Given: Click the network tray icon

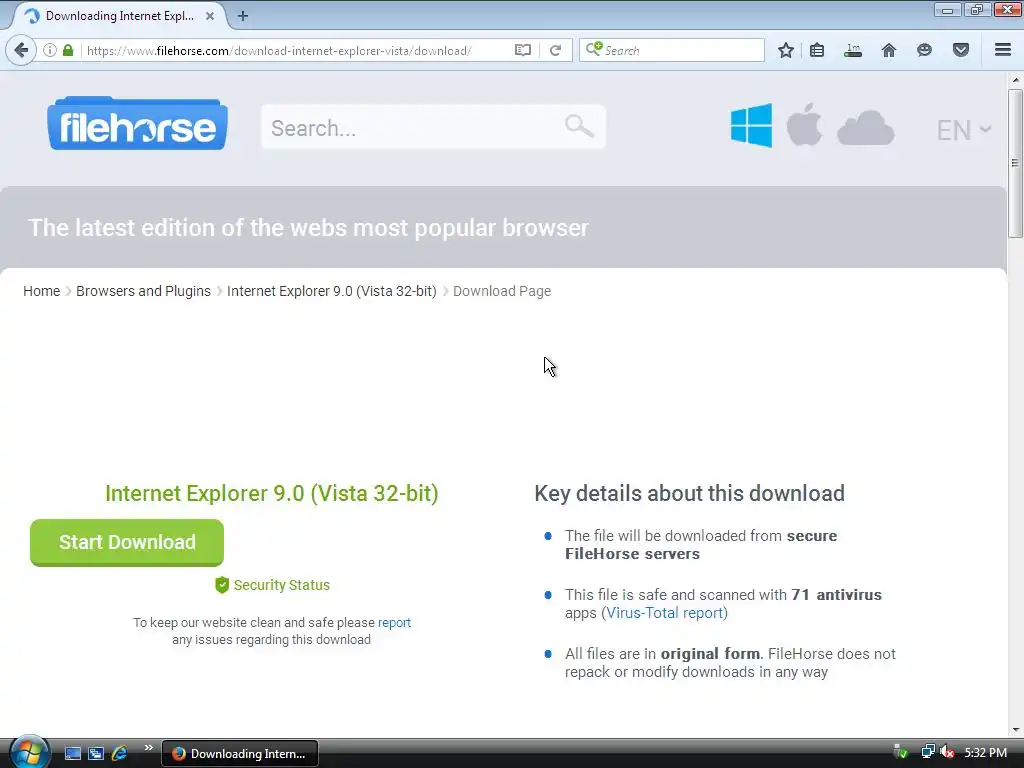Looking at the screenshot, I should coord(927,752).
